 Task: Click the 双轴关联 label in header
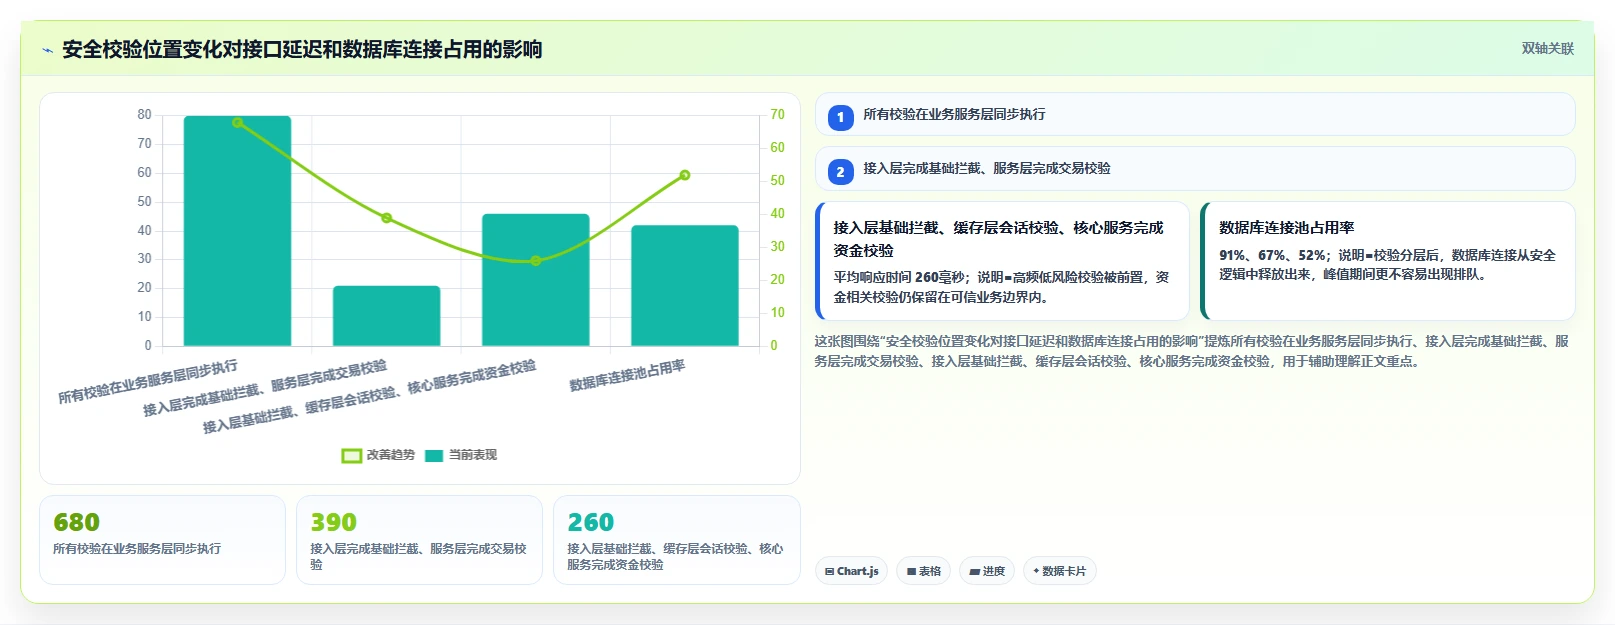tap(1547, 48)
